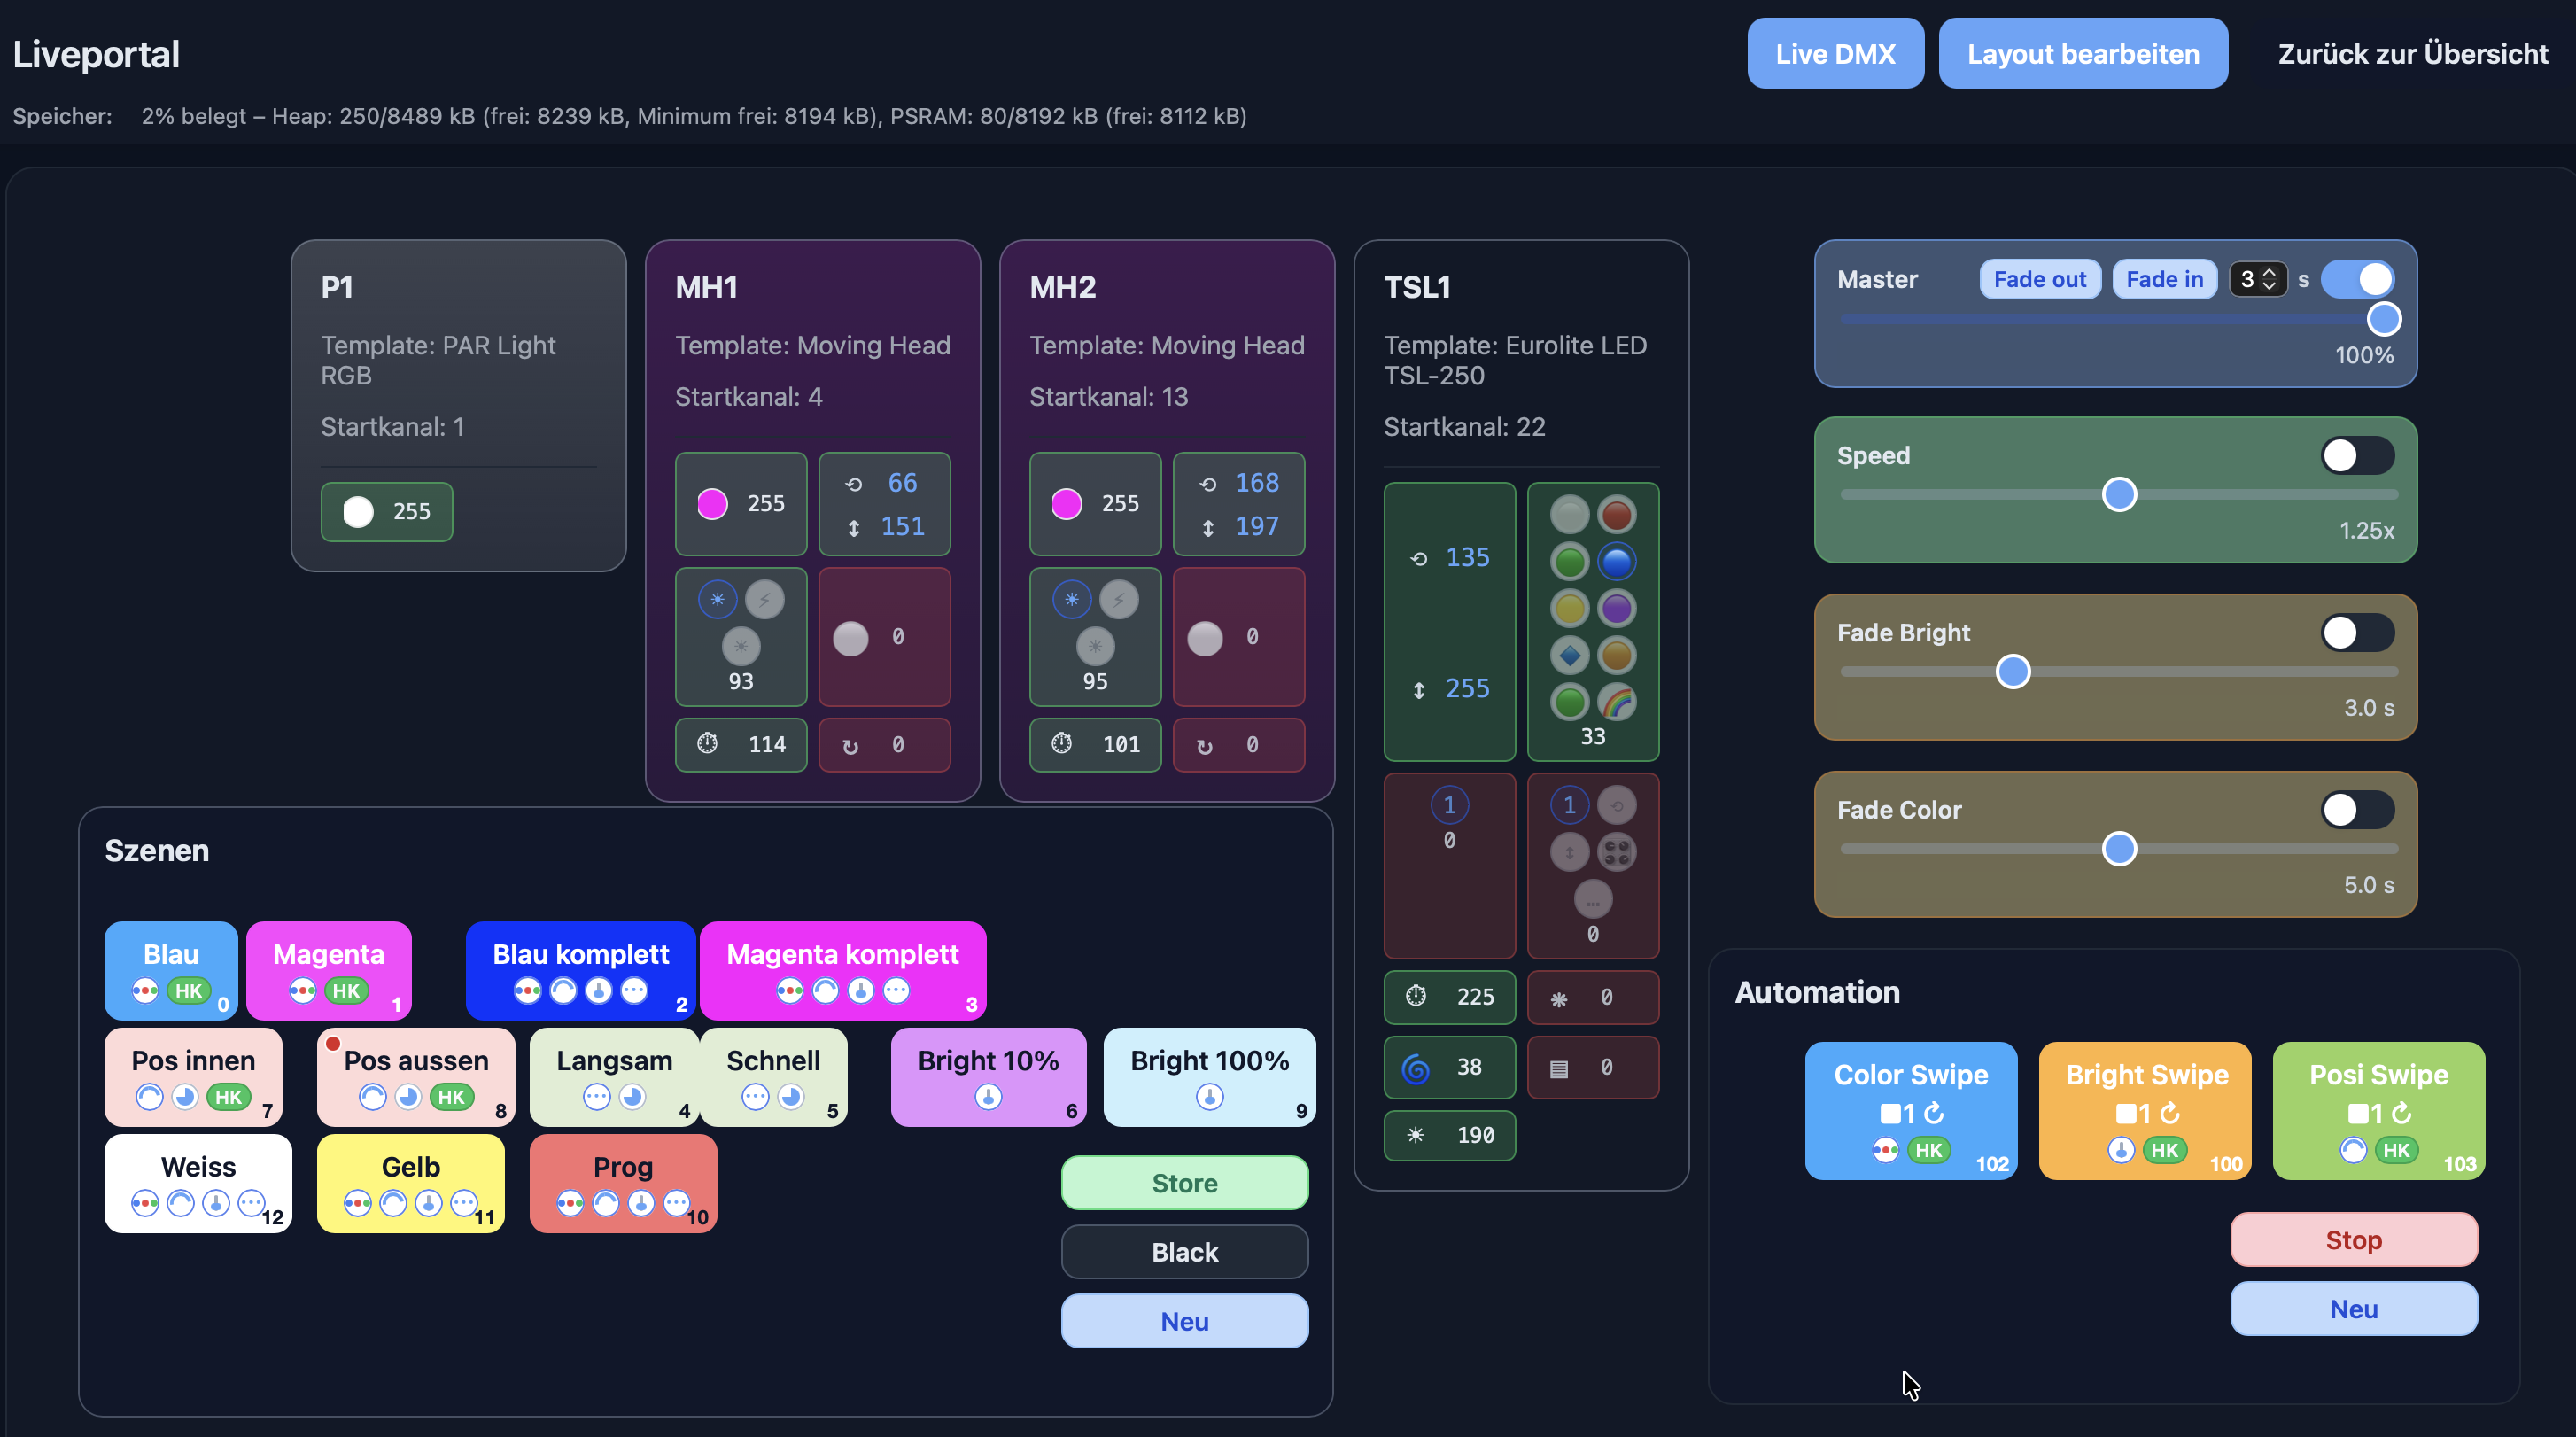Click the white color swatch in P1
Image resolution: width=2576 pixels, height=1437 pixels.
click(x=358, y=511)
